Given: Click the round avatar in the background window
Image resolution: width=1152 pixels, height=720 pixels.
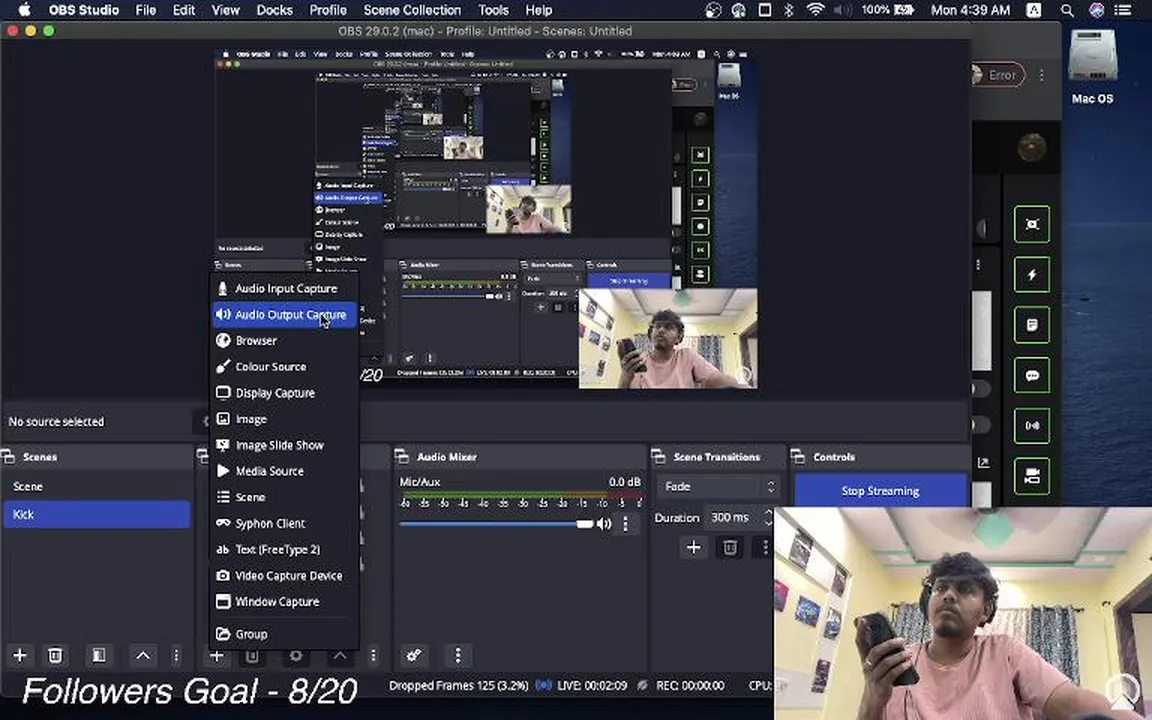Looking at the screenshot, I should coord(1032,148).
